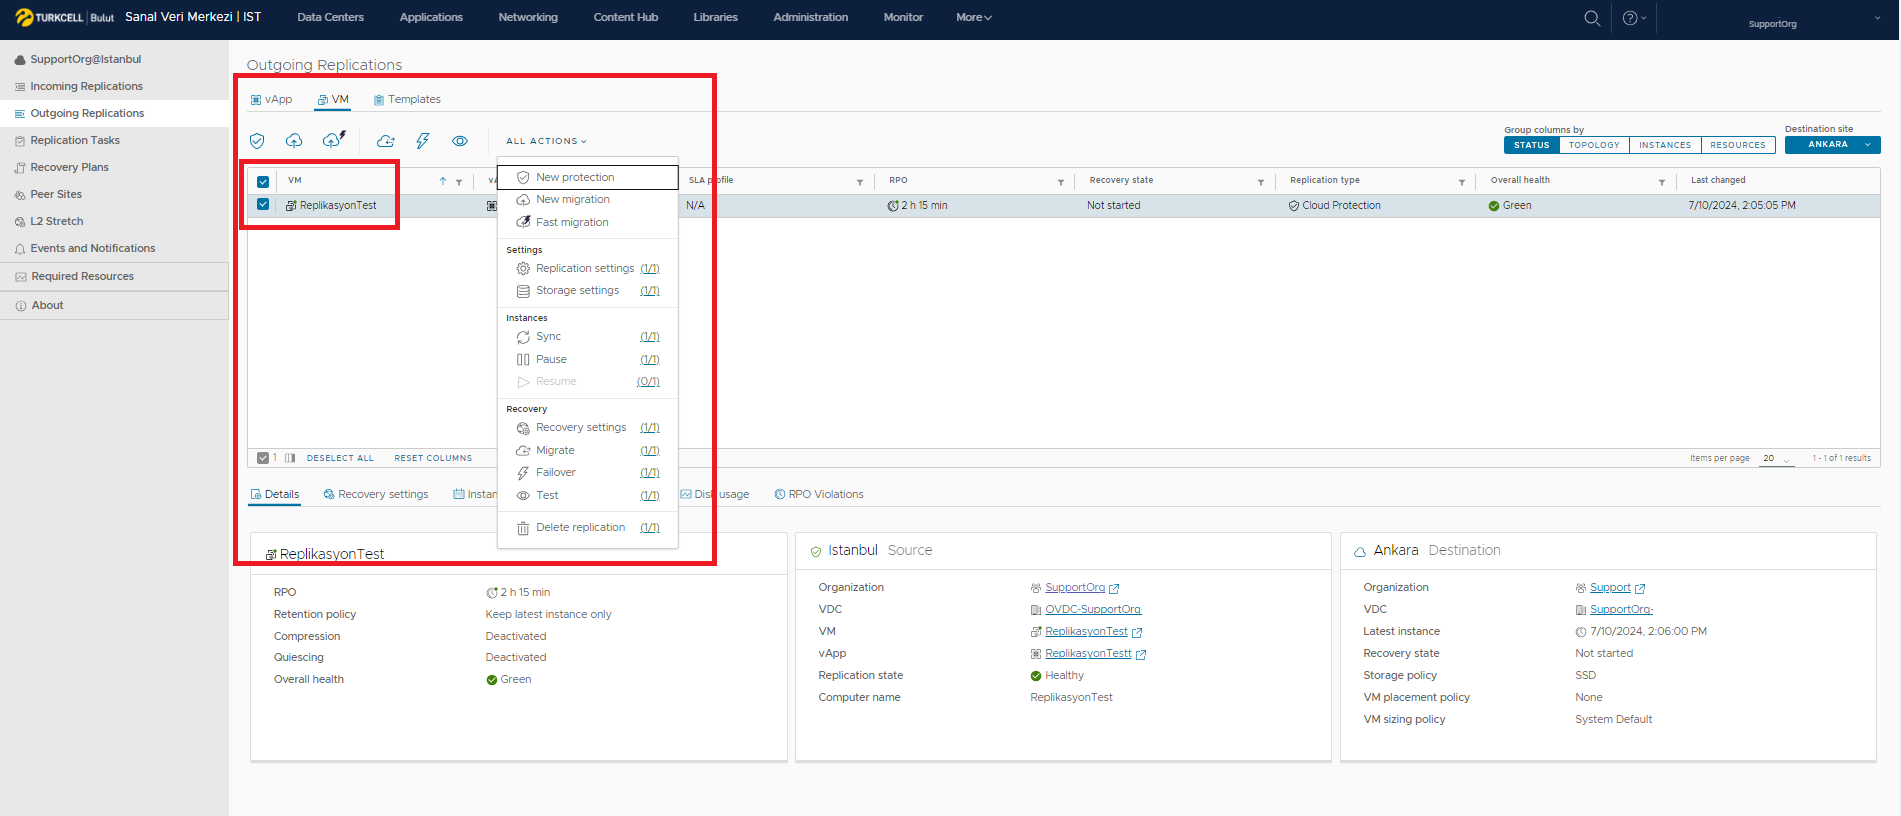Open the Recovery settings detail tab
1901x816 pixels.
376,495
